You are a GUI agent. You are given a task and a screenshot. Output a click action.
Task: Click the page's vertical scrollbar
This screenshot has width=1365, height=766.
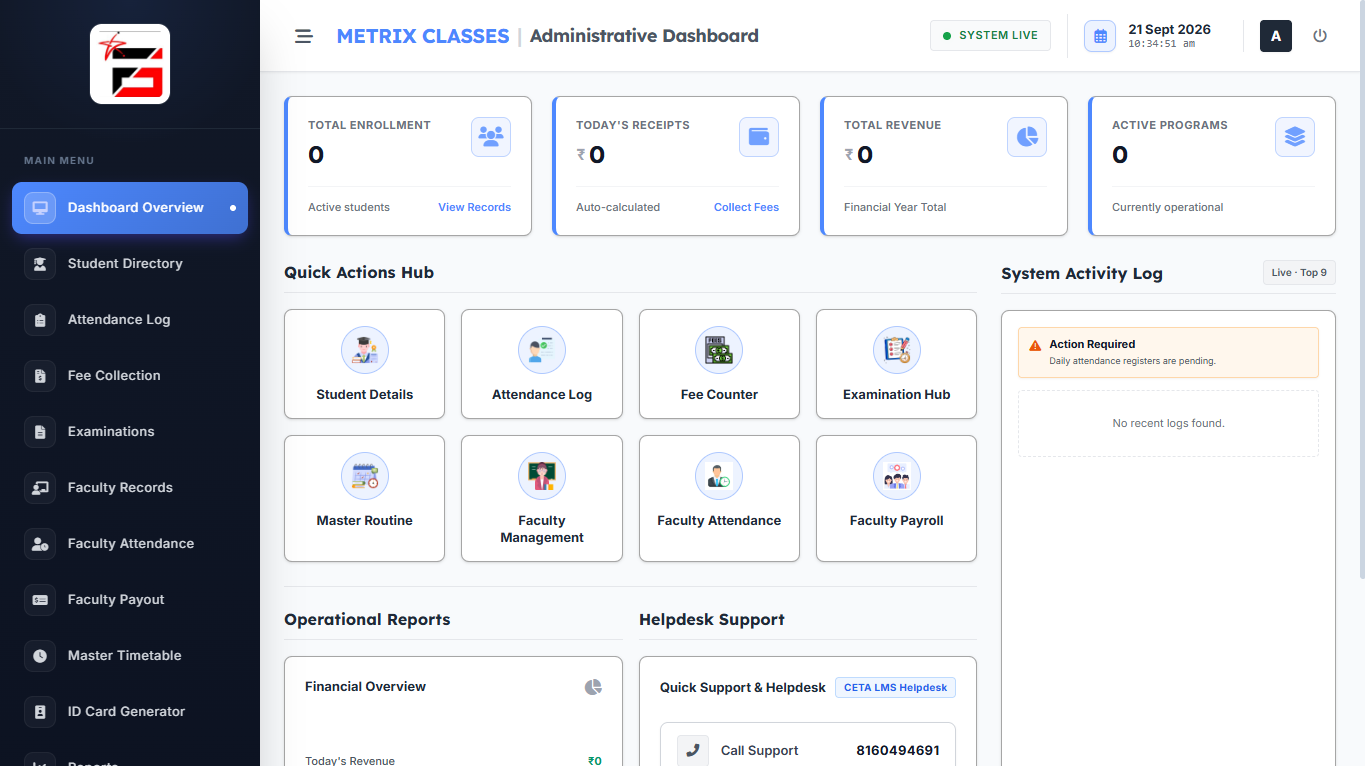1361,290
